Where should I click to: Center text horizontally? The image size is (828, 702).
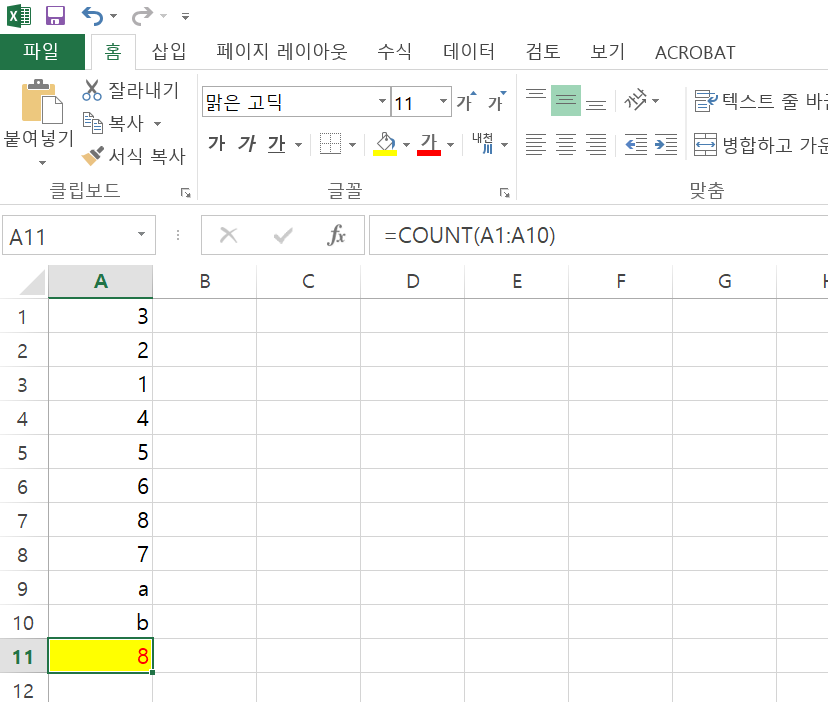coord(566,144)
